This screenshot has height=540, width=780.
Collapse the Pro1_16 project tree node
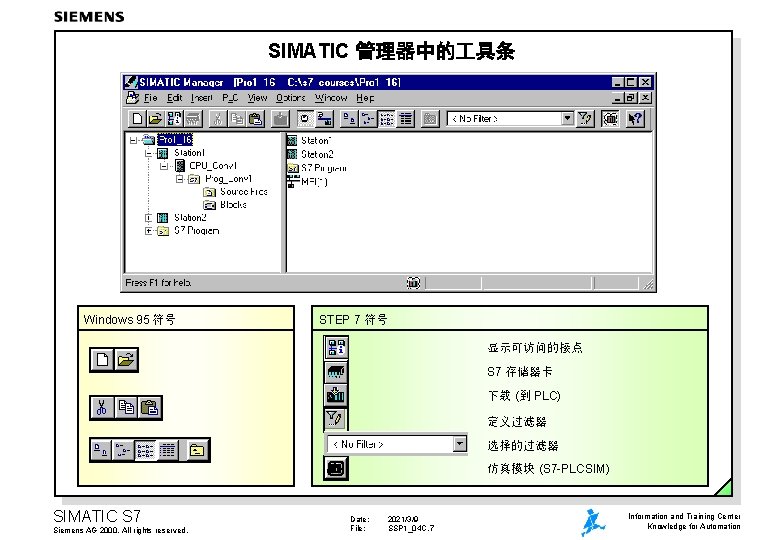click(x=133, y=140)
